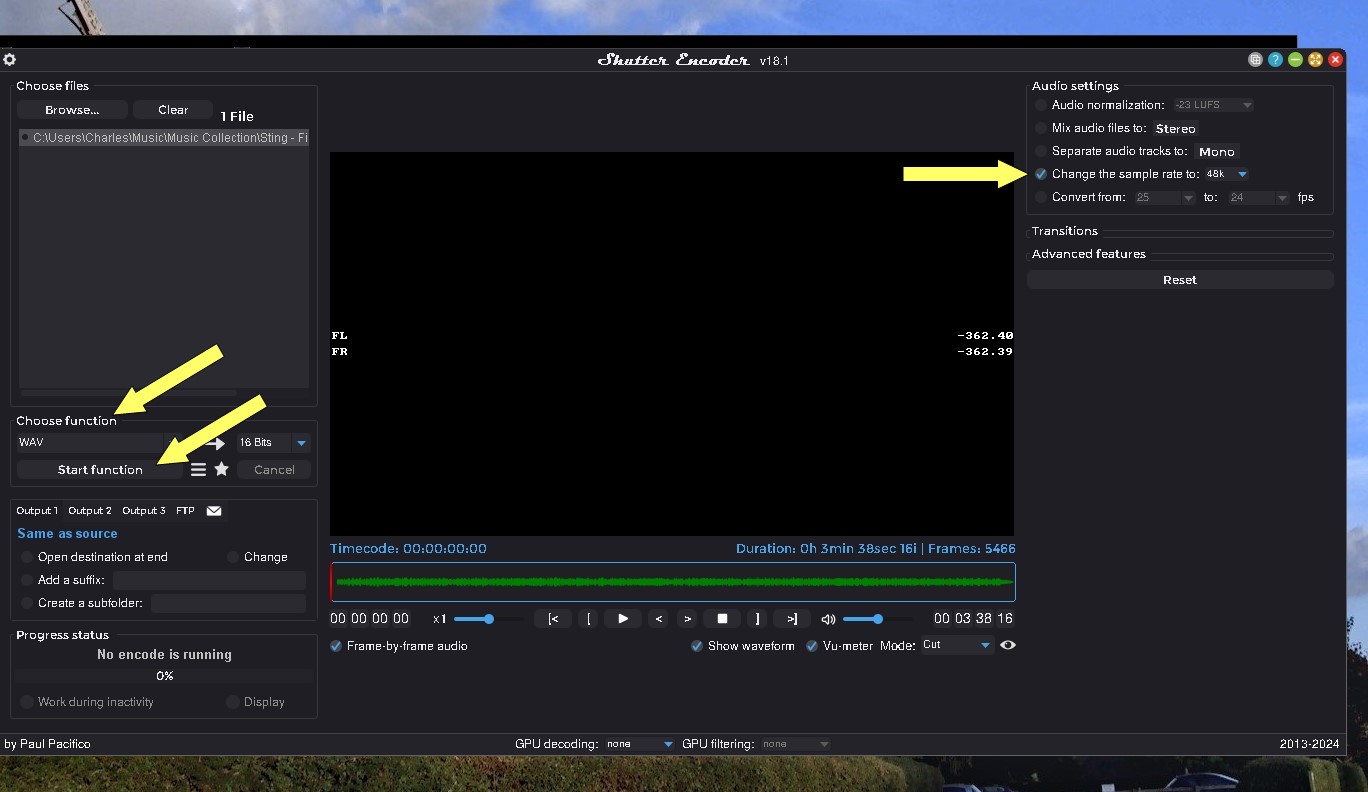Screen dimensions: 1368x792
Task: Click the stop button
Action: [x=722, y=619]
